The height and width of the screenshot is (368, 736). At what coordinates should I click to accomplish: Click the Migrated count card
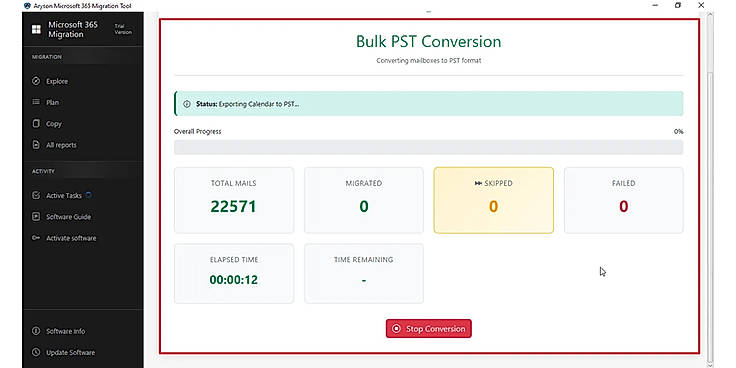pyautogui.click(x=364, y=200)
